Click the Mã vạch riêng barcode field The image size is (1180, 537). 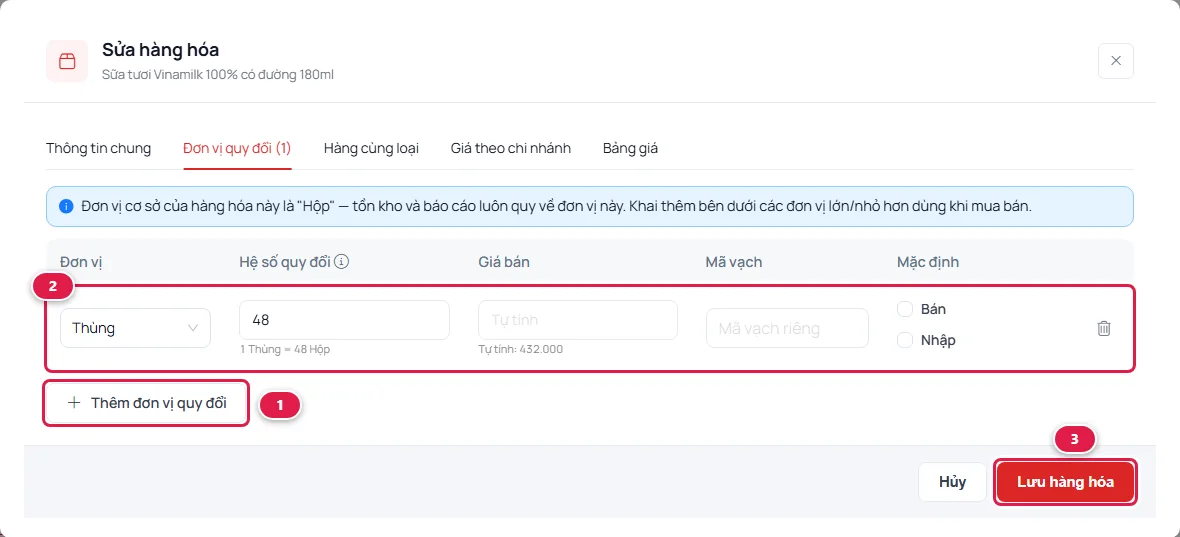tap(787, 328)
